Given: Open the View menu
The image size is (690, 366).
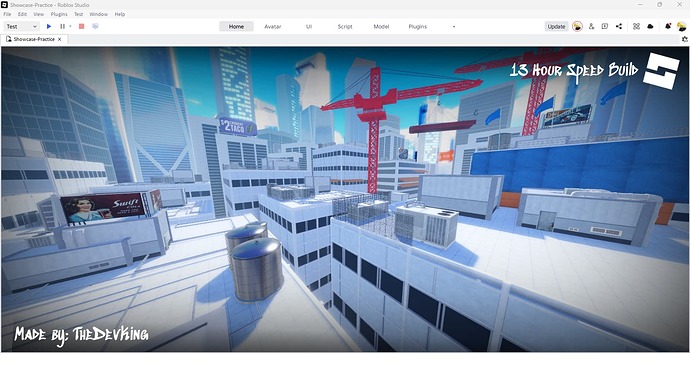Looking at the screenshot, I should [x=39, y=14].
